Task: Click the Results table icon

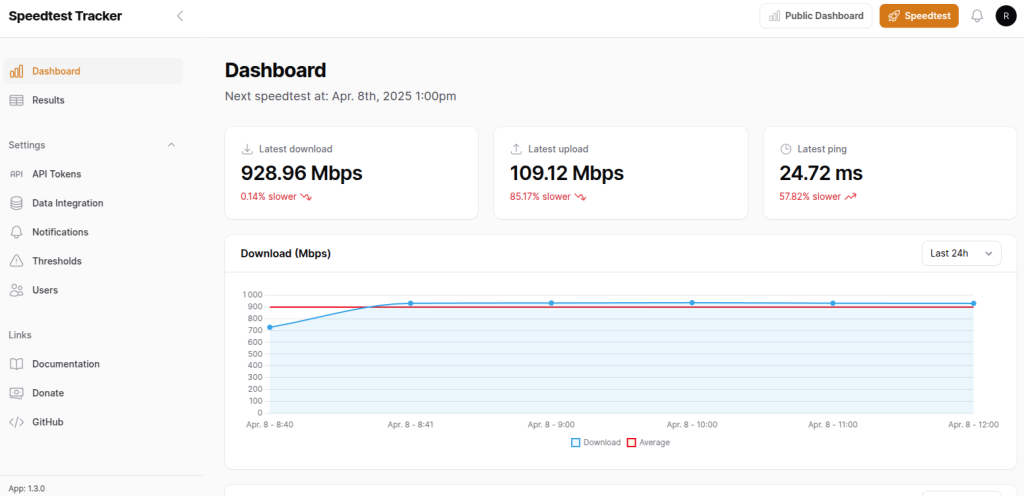Action: click(x=17, y=101)
